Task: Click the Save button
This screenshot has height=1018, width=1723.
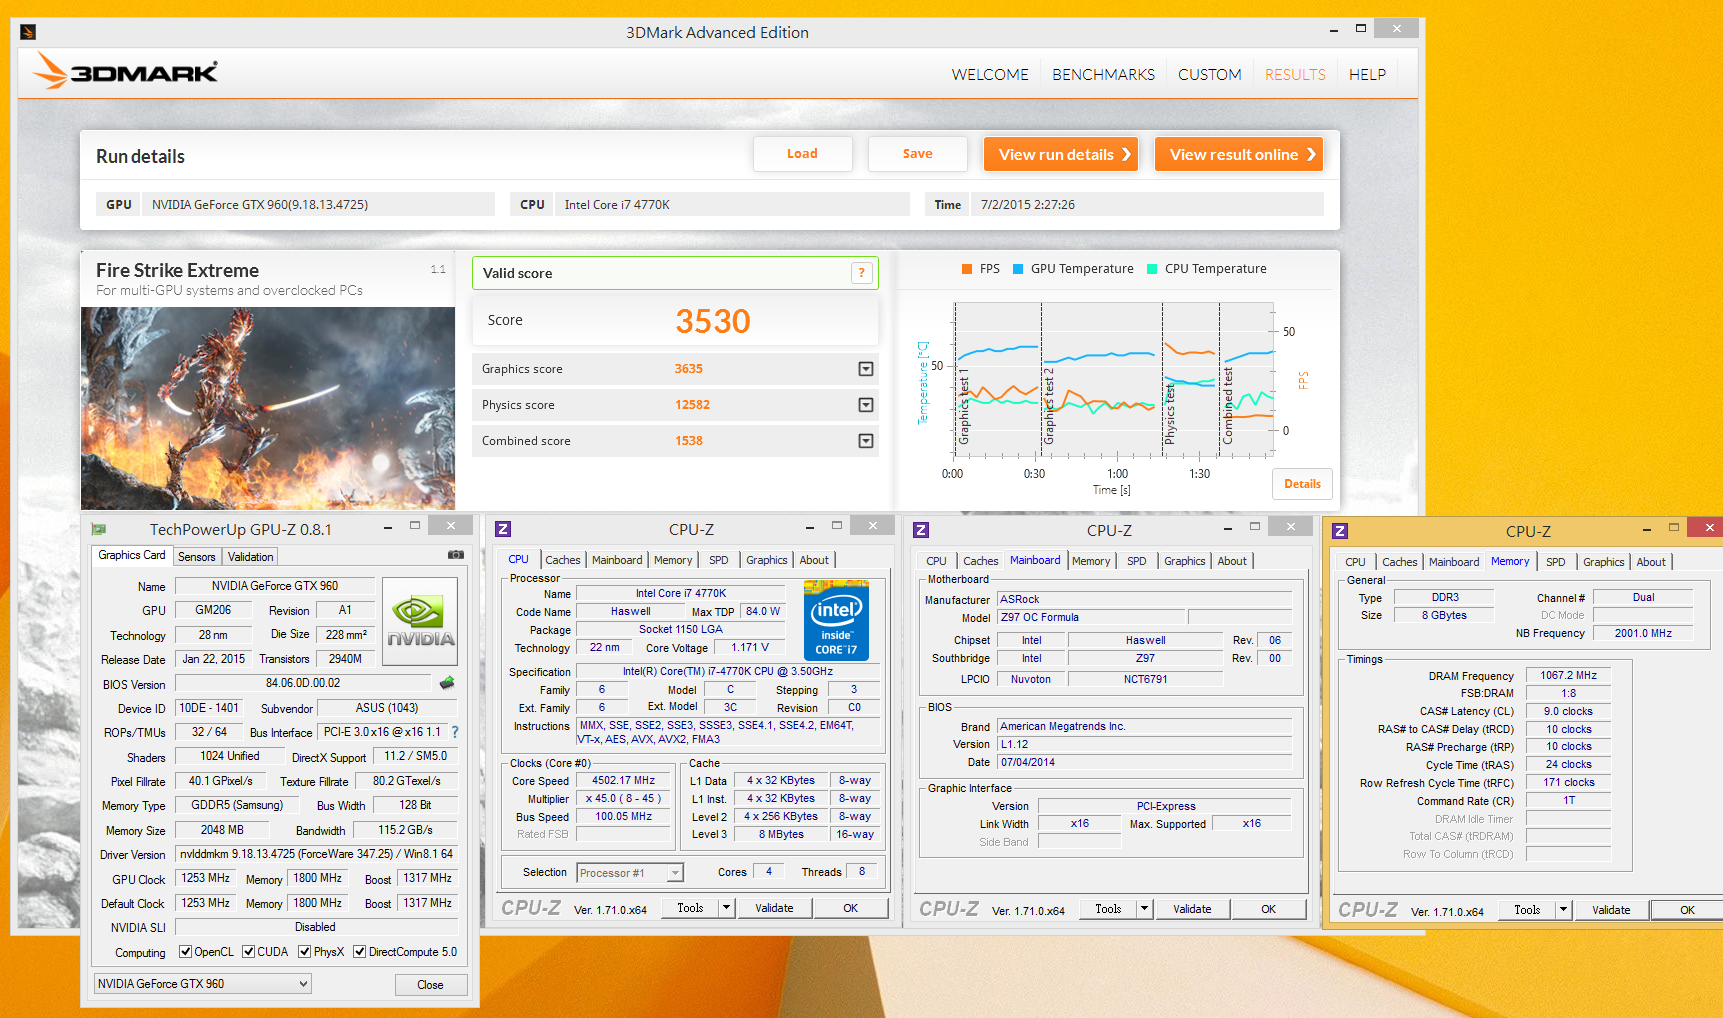Action: click(917, 154)
